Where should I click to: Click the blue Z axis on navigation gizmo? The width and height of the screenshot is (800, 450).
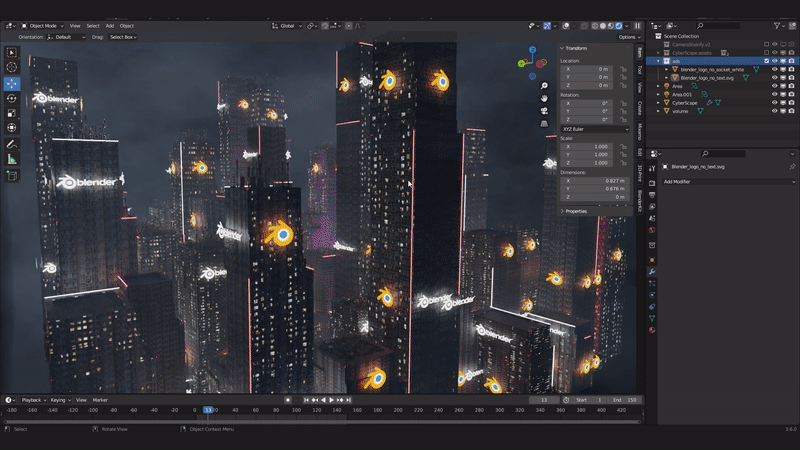tap(533, 49)
